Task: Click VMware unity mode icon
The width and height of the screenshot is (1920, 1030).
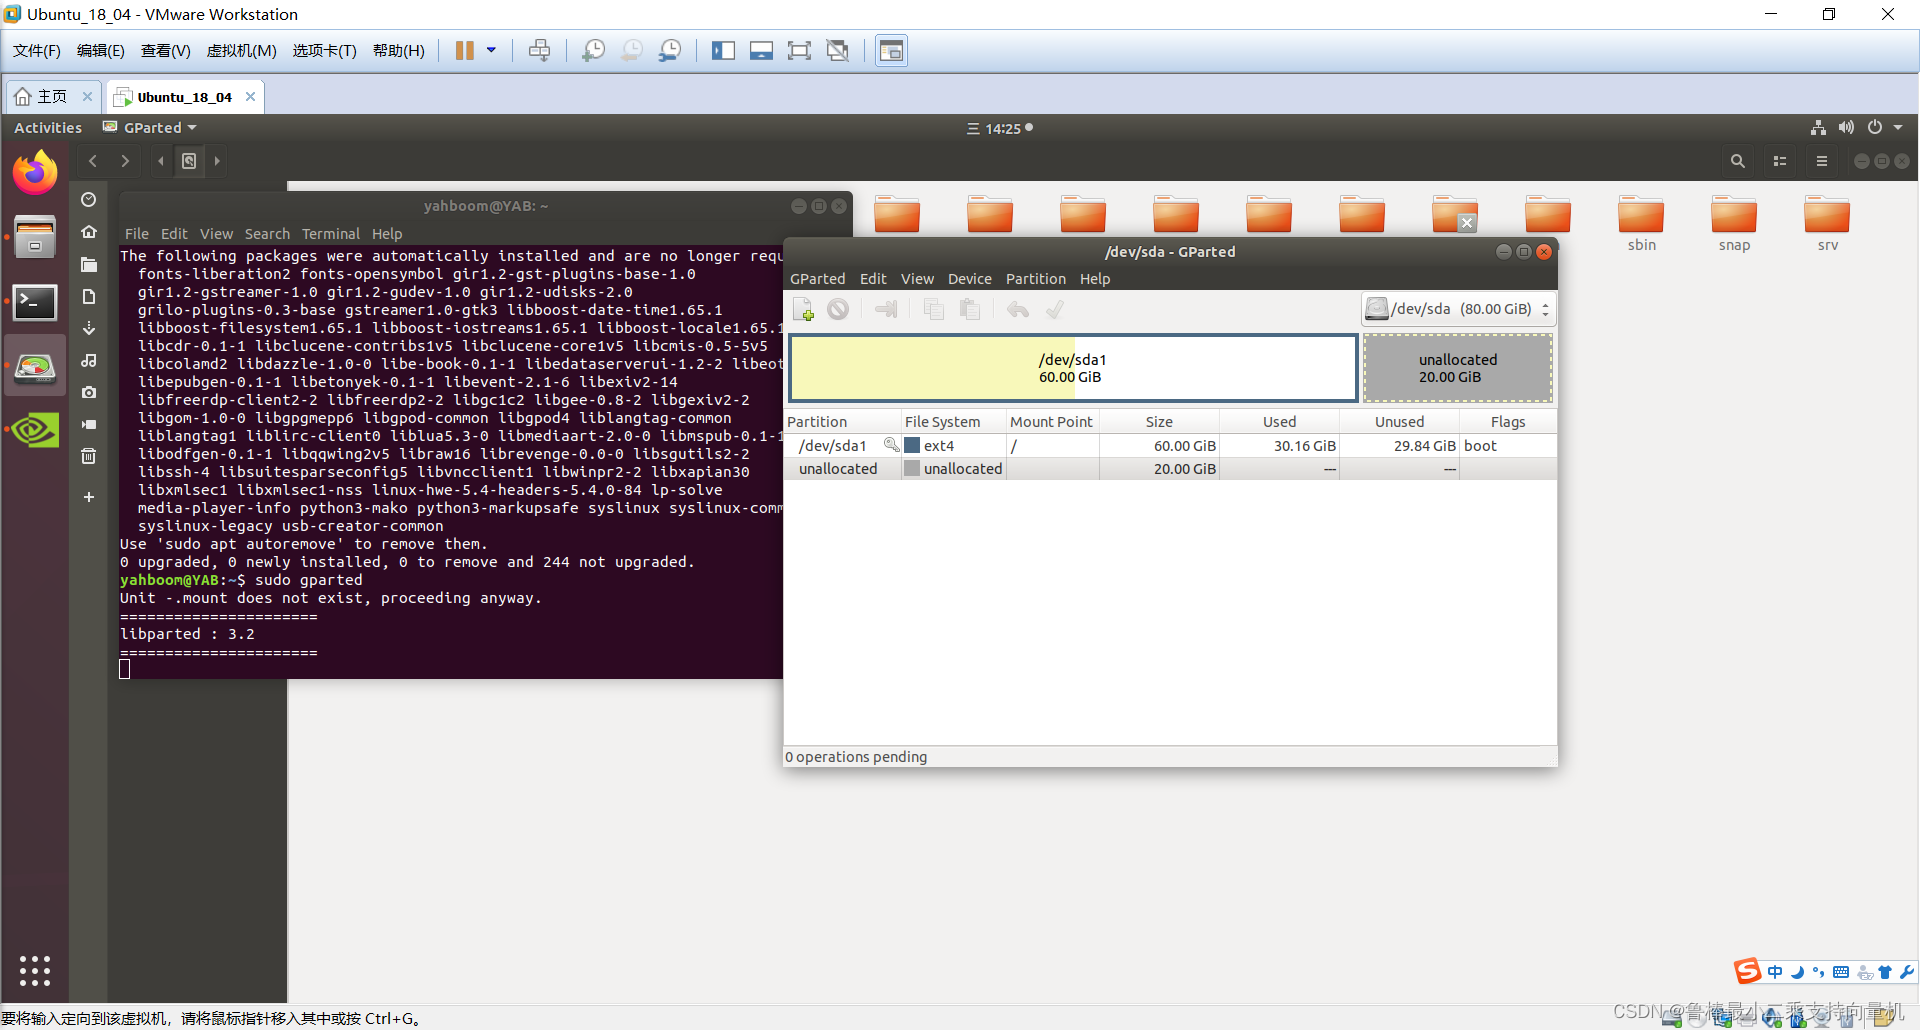Action: pos(838,51)
